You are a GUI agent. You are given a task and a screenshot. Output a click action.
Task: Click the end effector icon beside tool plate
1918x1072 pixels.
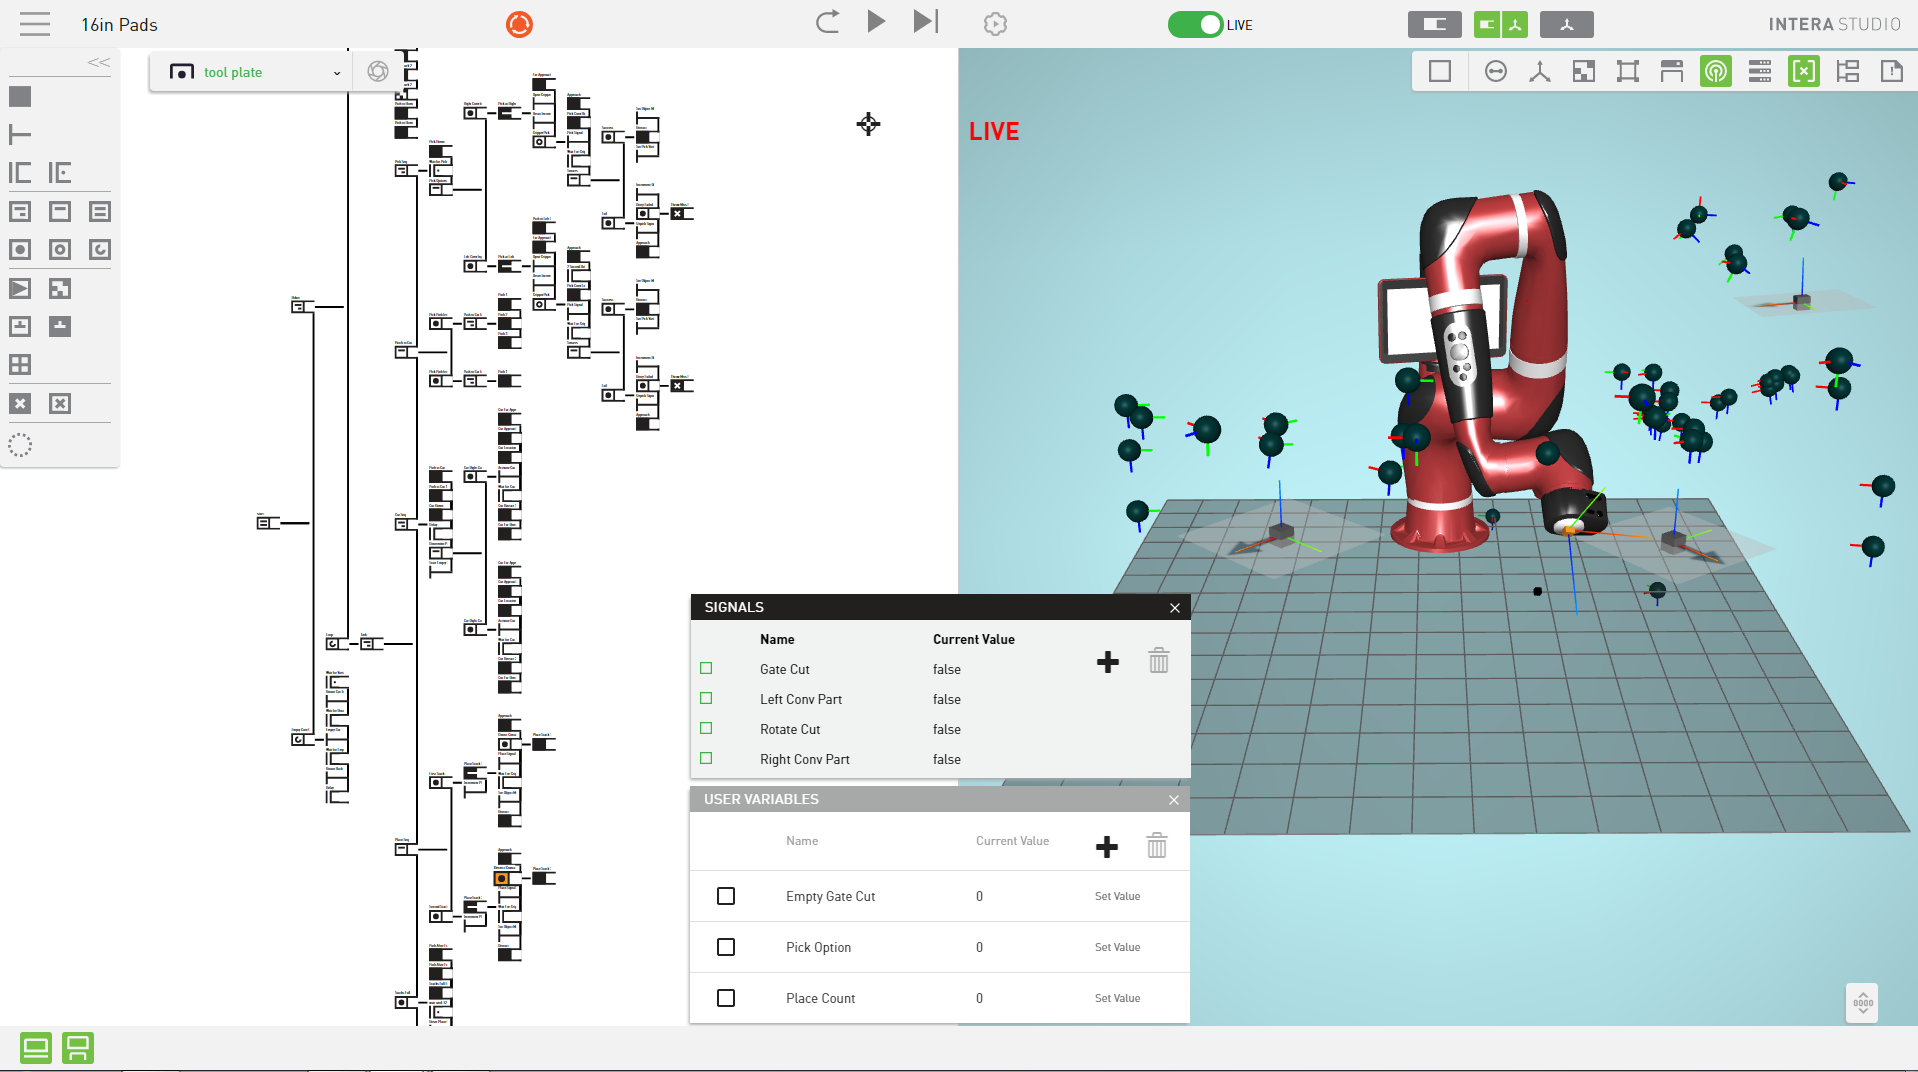click(x=378, y=71)
